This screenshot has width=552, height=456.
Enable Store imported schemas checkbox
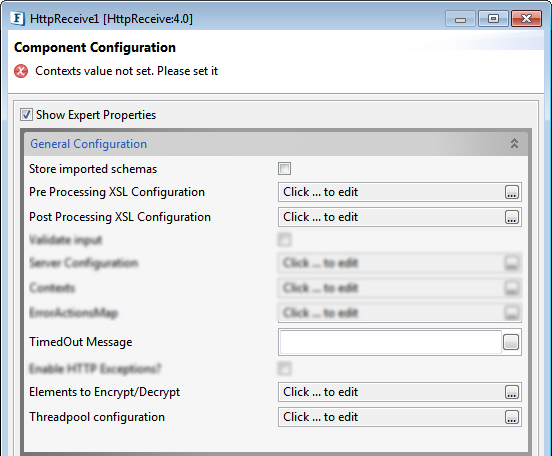284,169
